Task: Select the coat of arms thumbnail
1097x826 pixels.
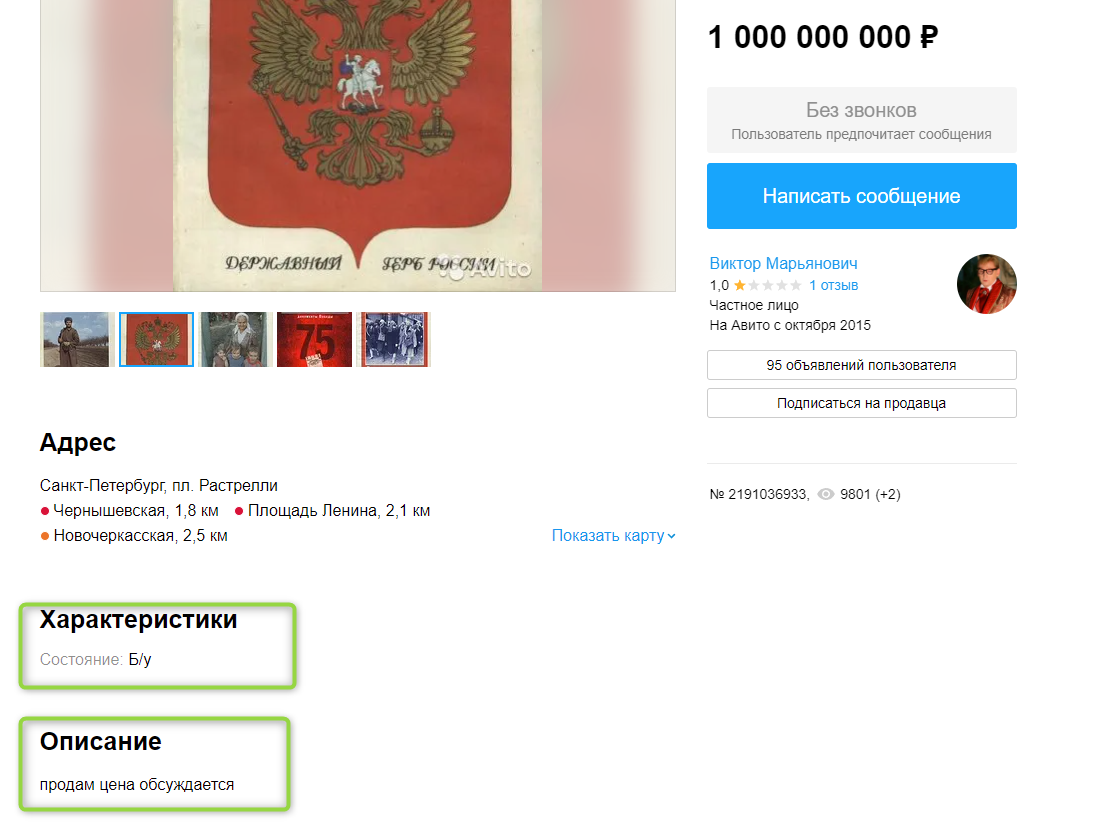Action: coord(156,339)
